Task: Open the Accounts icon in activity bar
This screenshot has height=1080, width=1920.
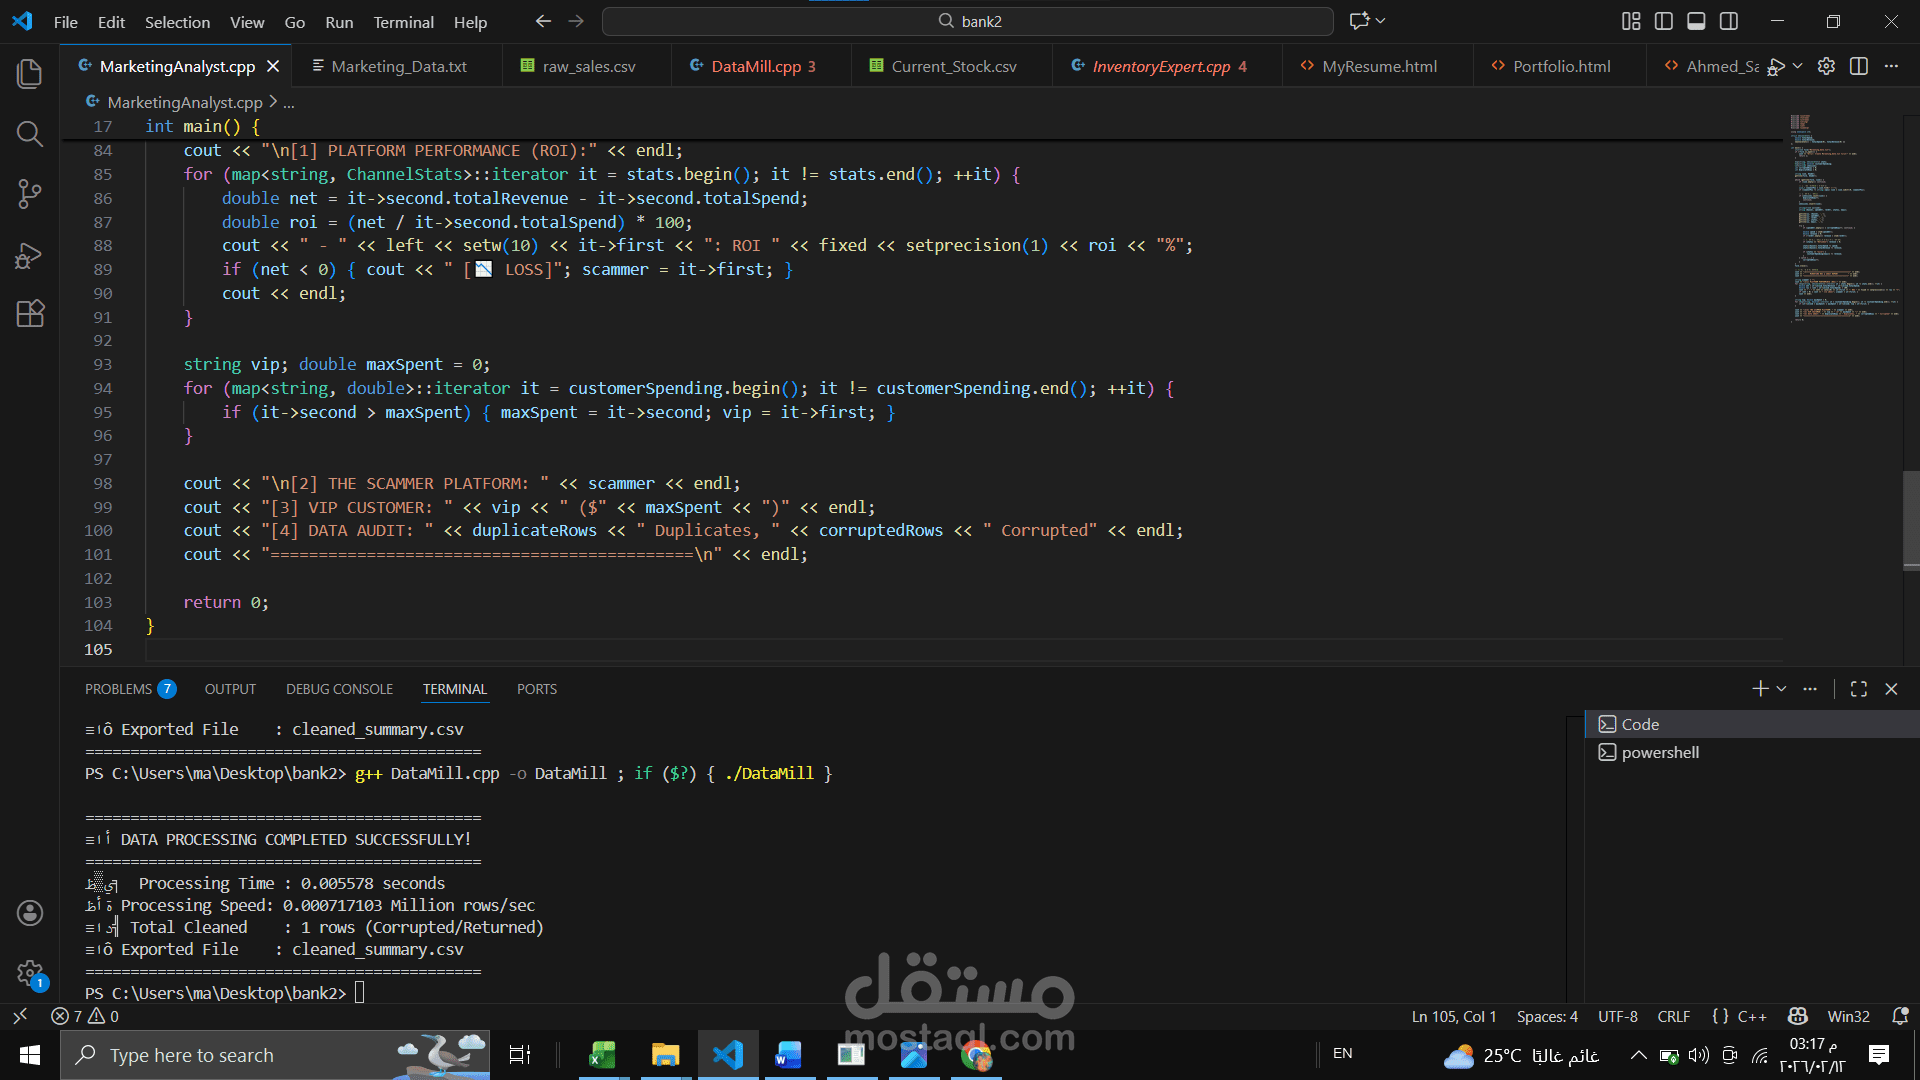Action: coord(30,912)
